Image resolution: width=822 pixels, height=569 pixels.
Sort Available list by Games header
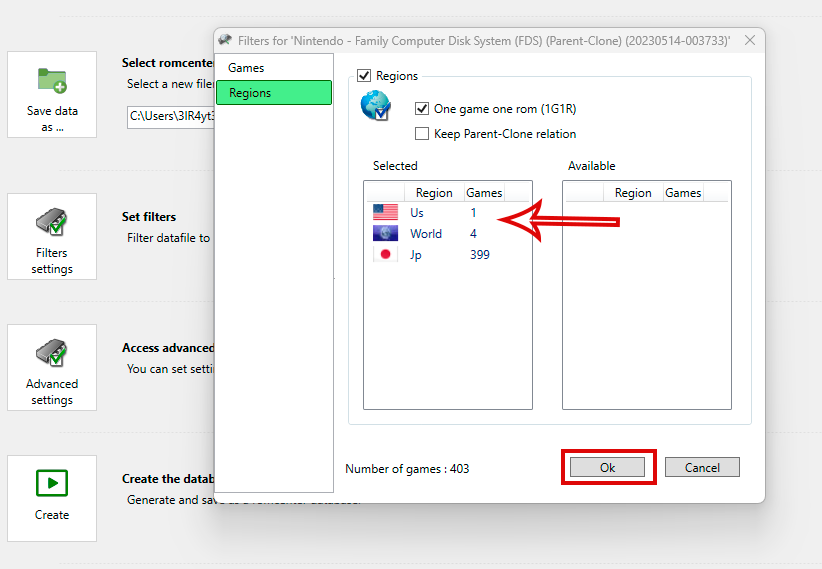tap(683, 192)
